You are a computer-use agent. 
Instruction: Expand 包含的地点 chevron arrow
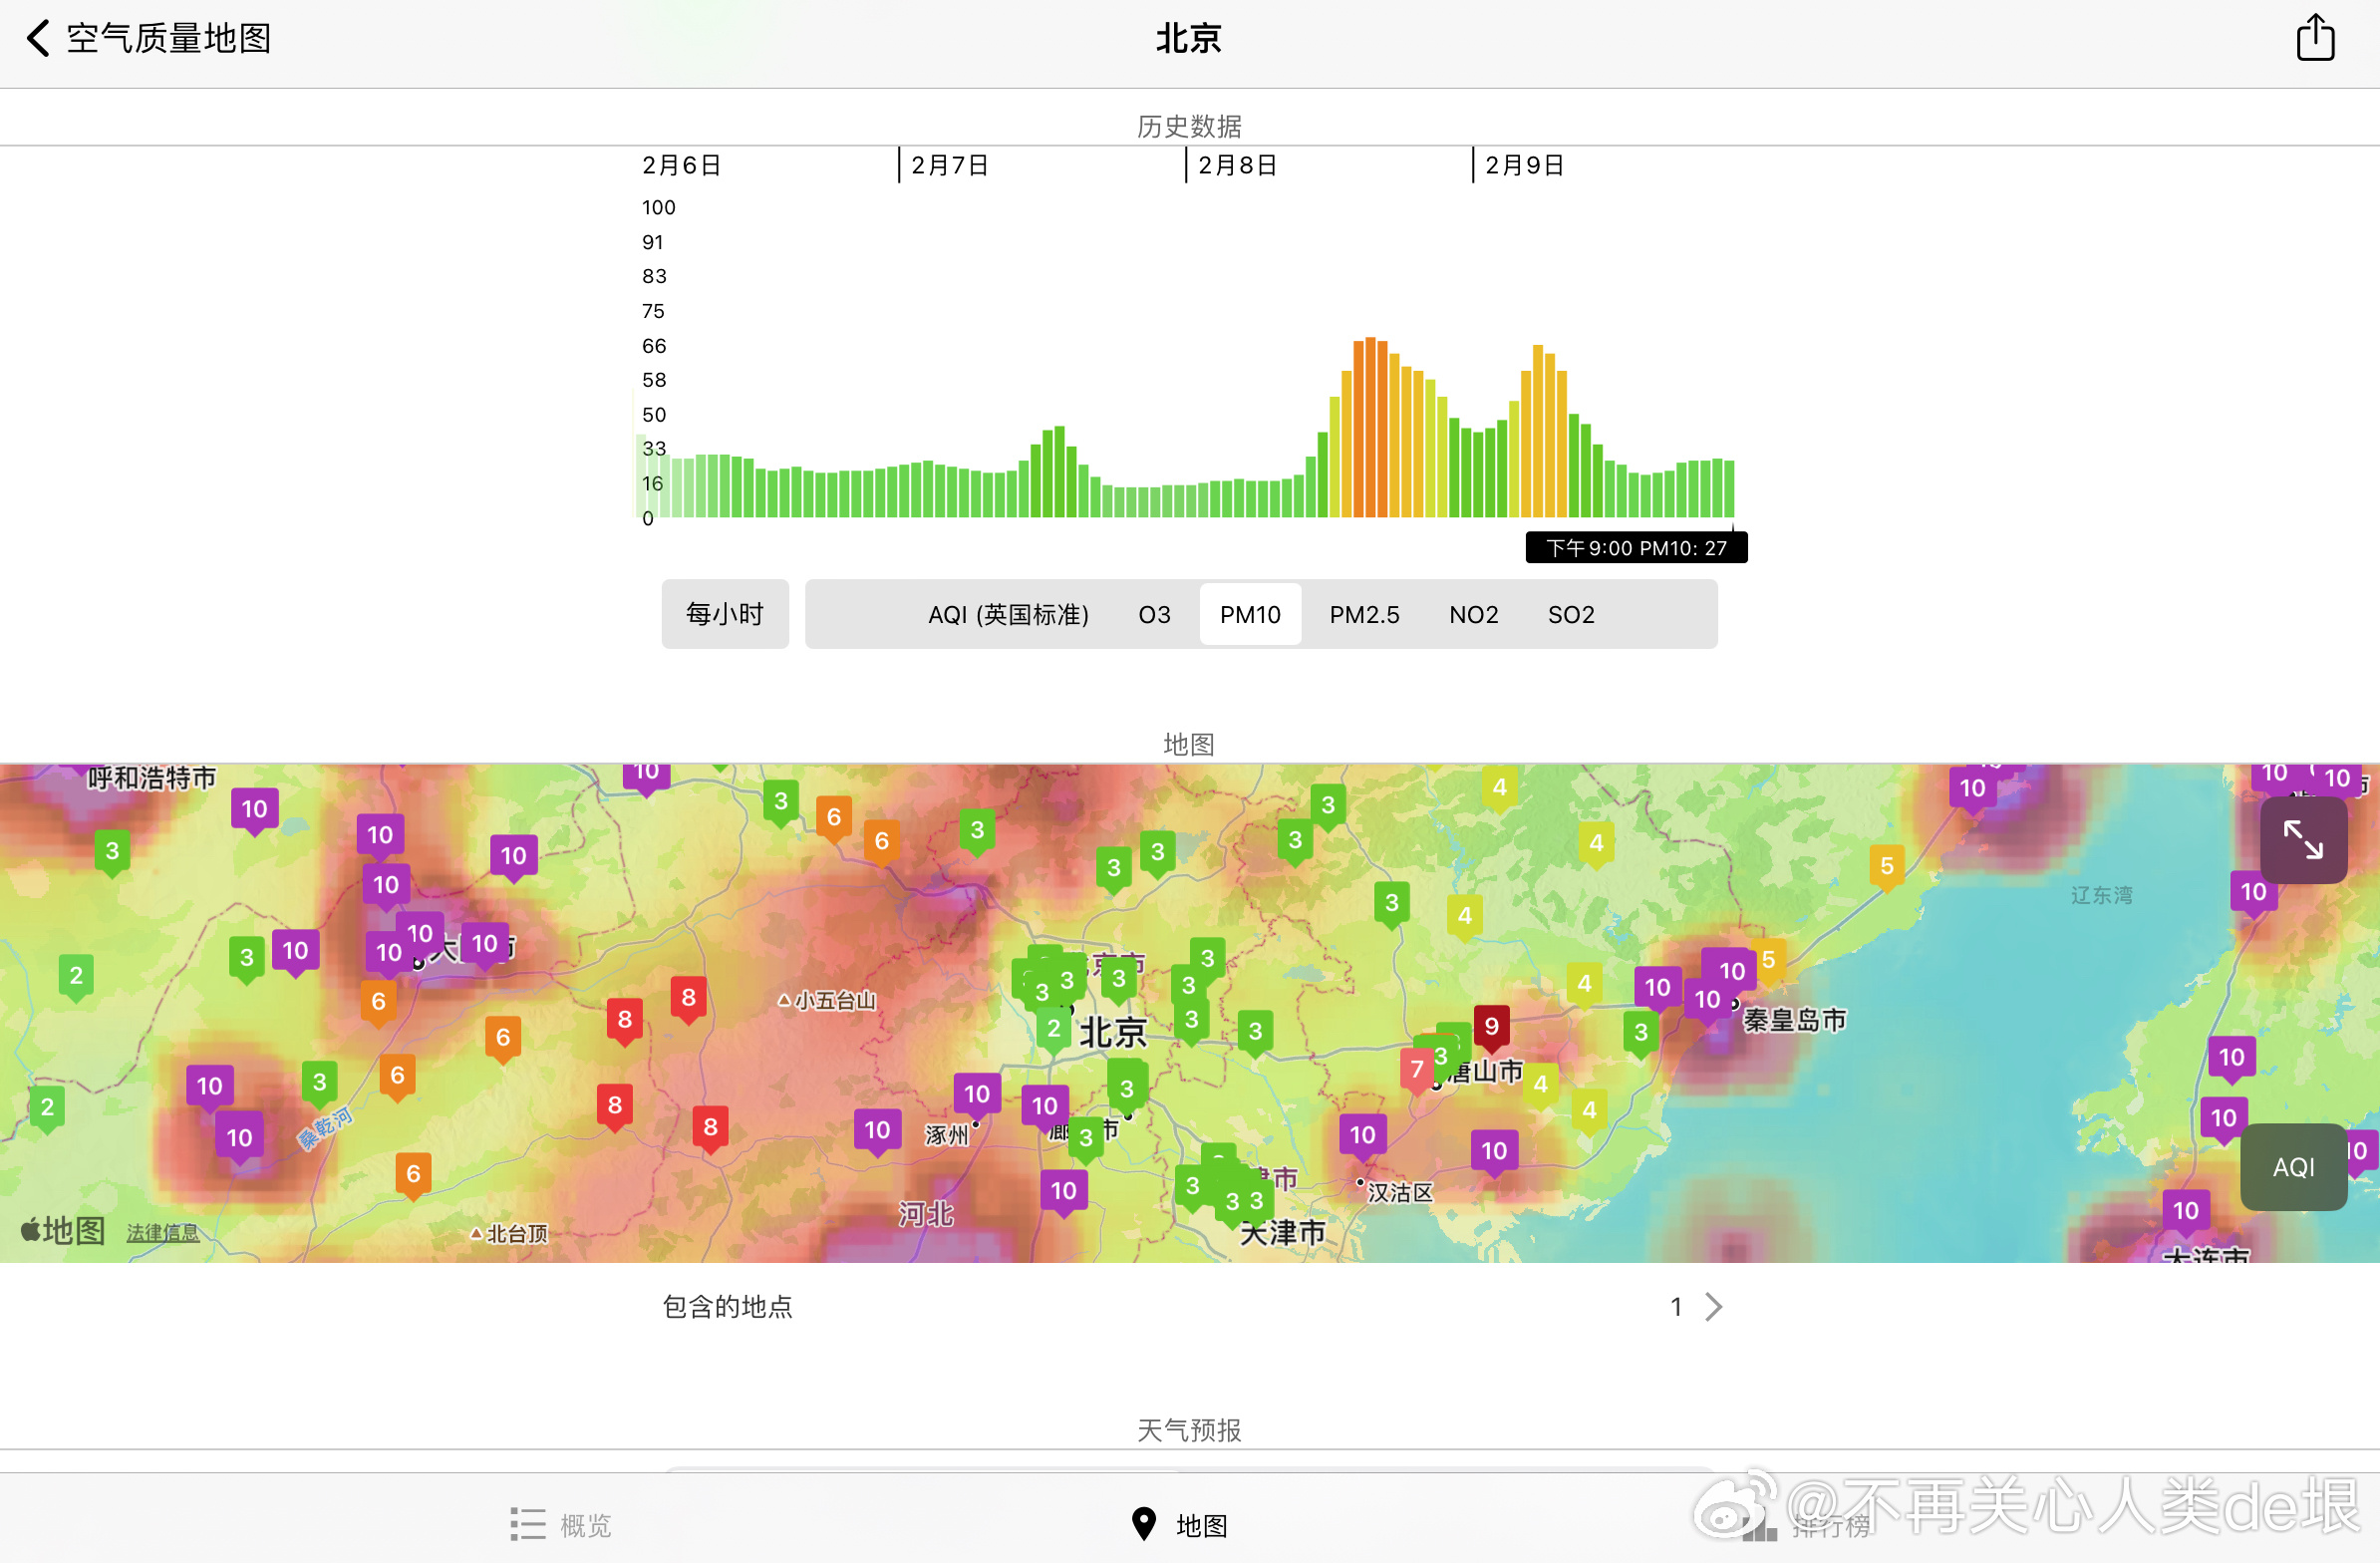tap(1713, 1306)
